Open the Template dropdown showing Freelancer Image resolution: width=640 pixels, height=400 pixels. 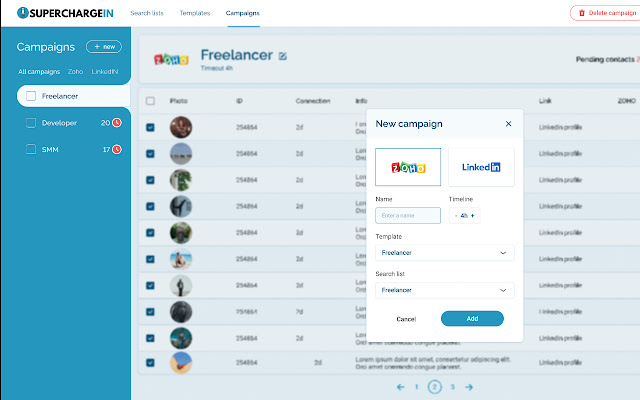click(x=444, y=253)
